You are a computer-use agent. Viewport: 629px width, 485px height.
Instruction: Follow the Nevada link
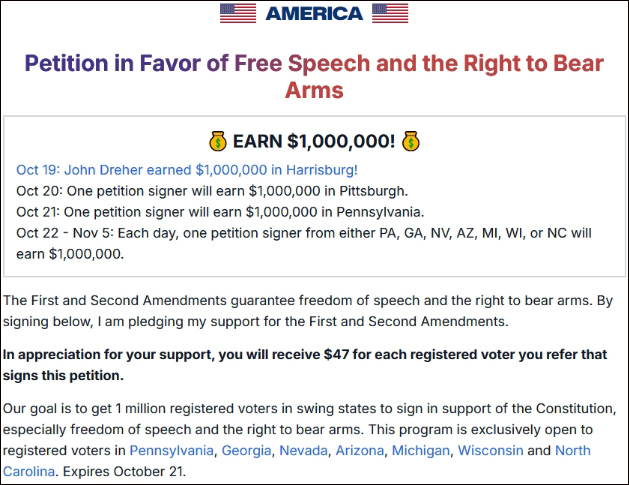tap(303, 450)
